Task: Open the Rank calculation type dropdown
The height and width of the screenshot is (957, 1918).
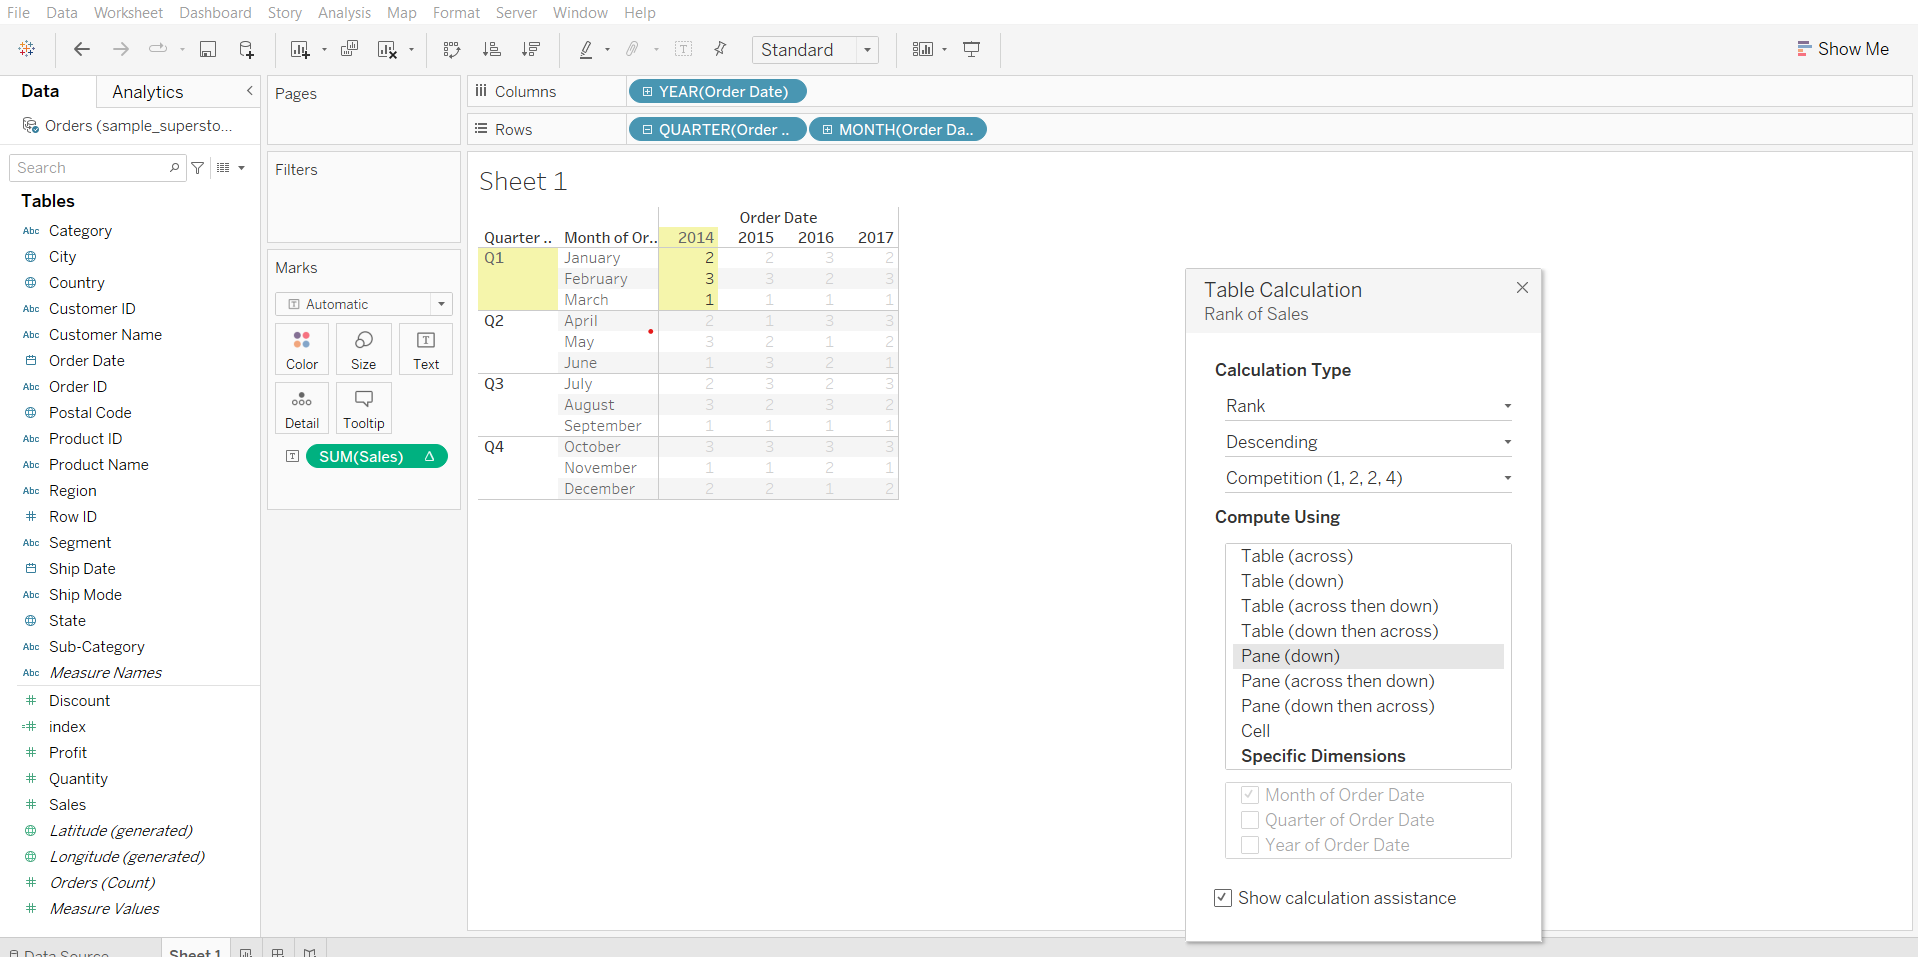Action: (1367, 406)
